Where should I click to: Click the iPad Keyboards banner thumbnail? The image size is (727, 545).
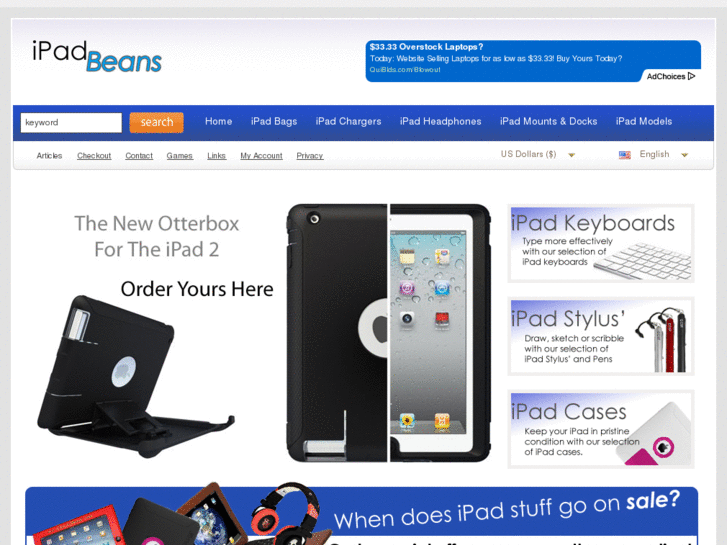(601, 244)
